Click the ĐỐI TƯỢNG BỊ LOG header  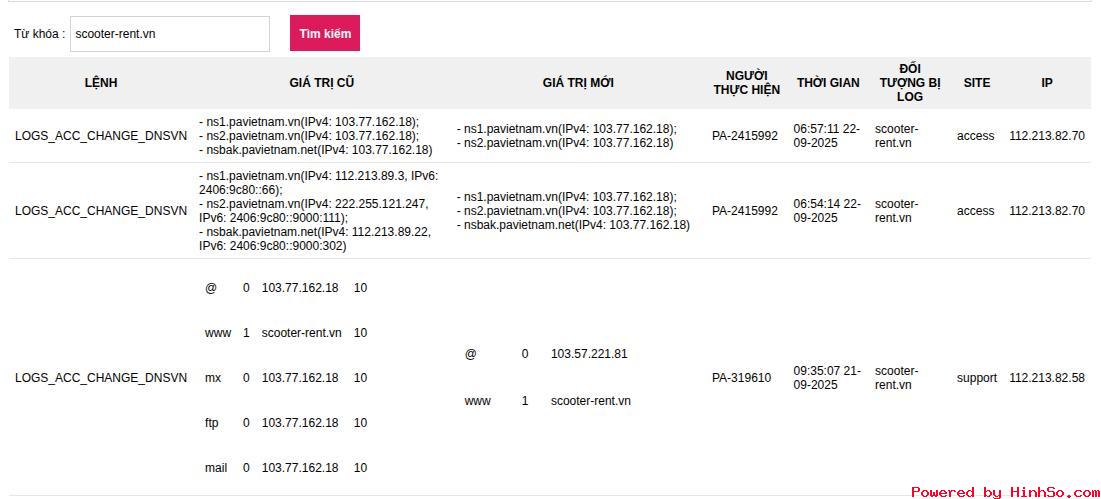[x=910, y=83]
